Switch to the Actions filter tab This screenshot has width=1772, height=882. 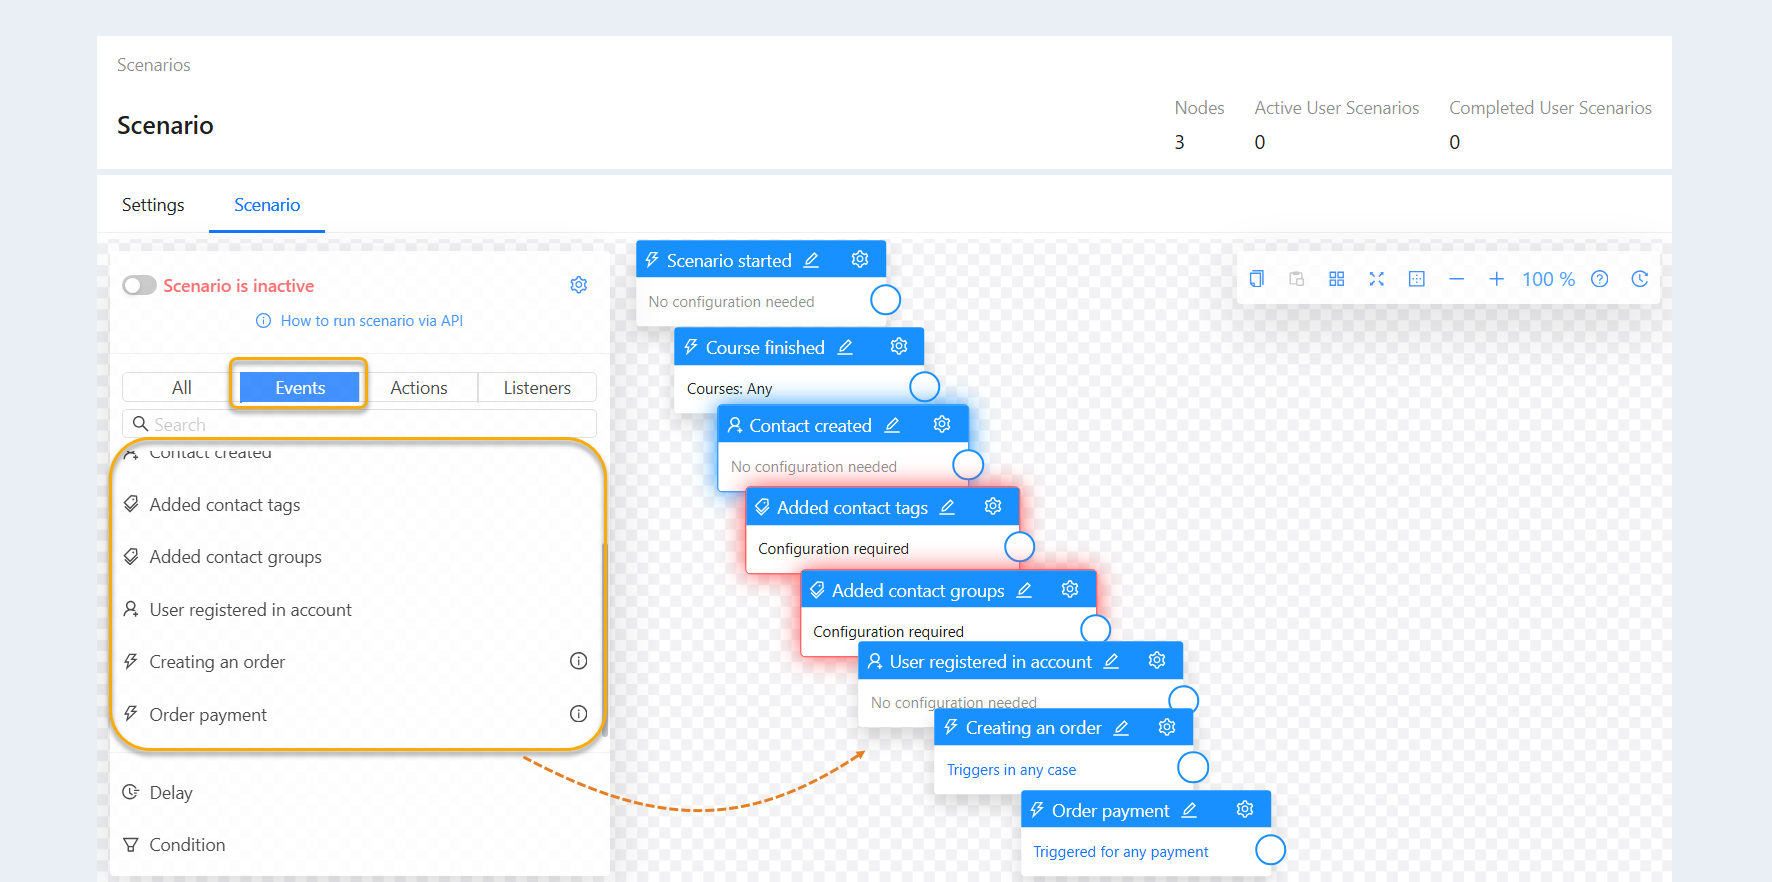(419, 387)
